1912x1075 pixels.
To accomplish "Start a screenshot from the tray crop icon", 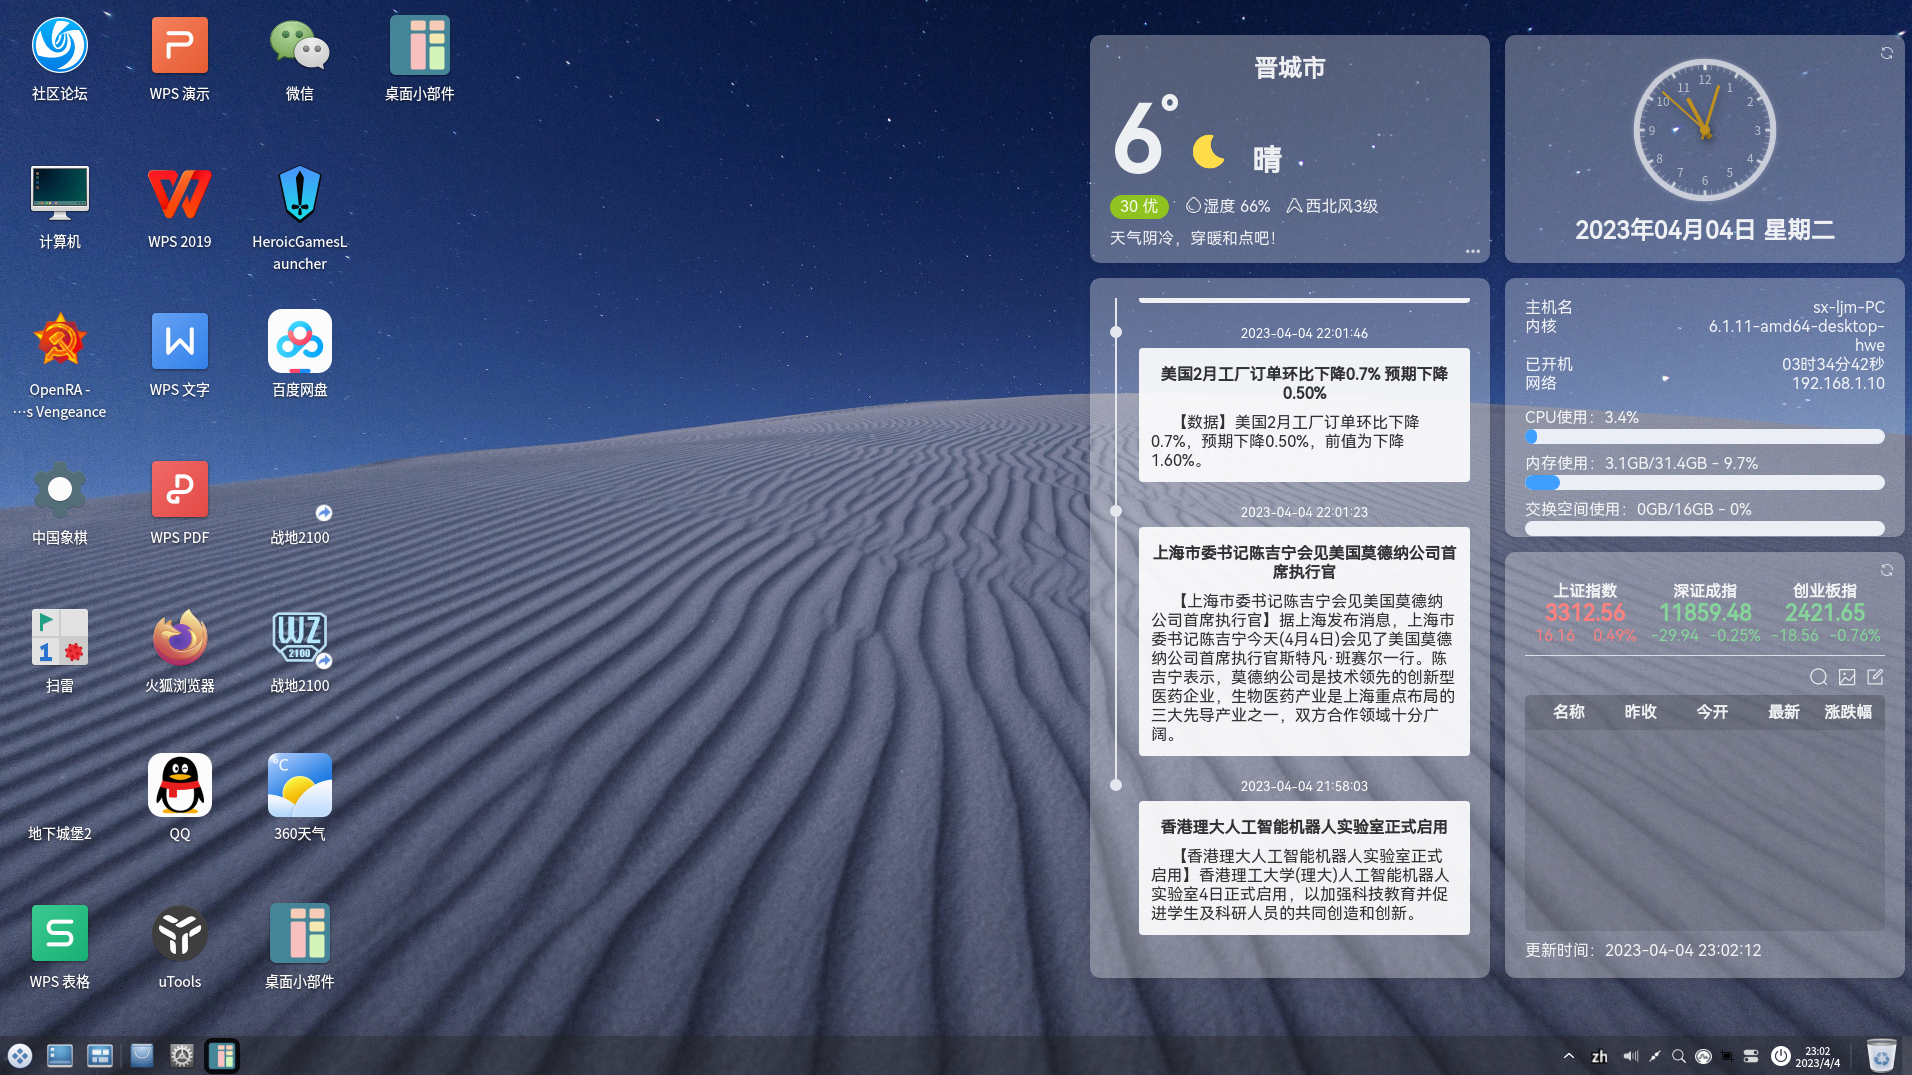I will pyautogui.click(x=1727, y=1056).
